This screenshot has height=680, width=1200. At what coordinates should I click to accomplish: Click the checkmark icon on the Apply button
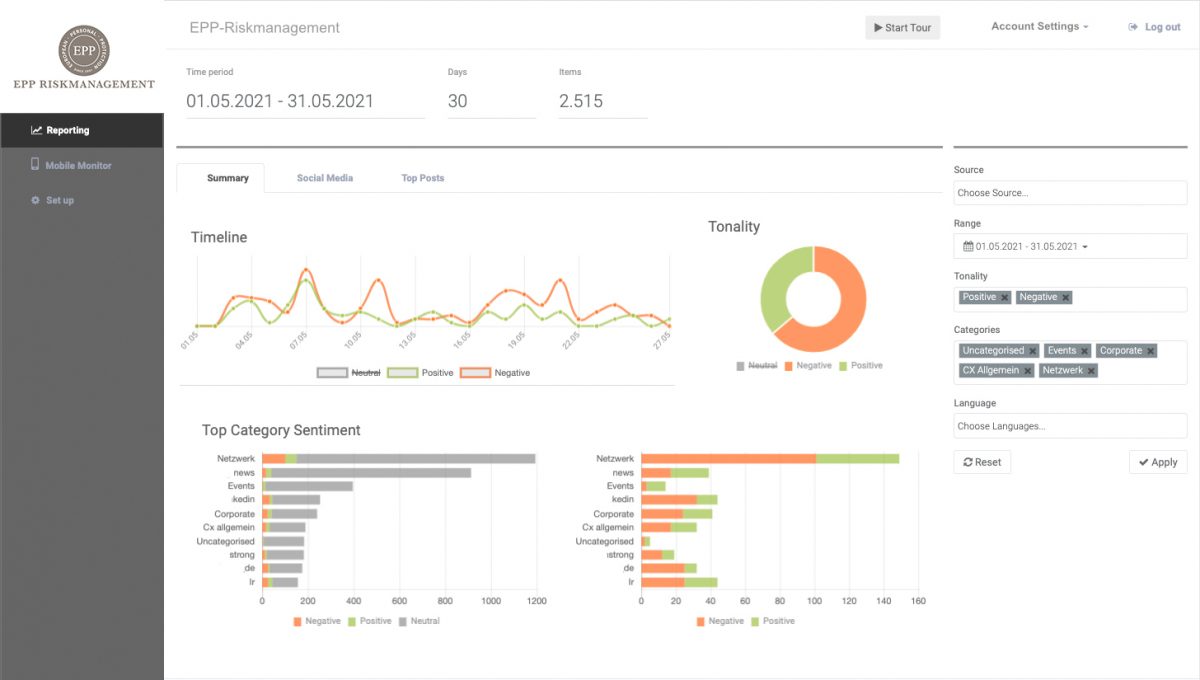[1146, 461]
